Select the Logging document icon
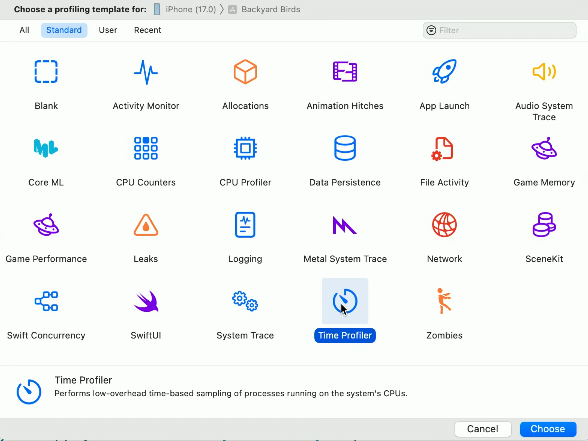Image resolution: width=588 pixels, height=441 pixels. tap(245, 225)
